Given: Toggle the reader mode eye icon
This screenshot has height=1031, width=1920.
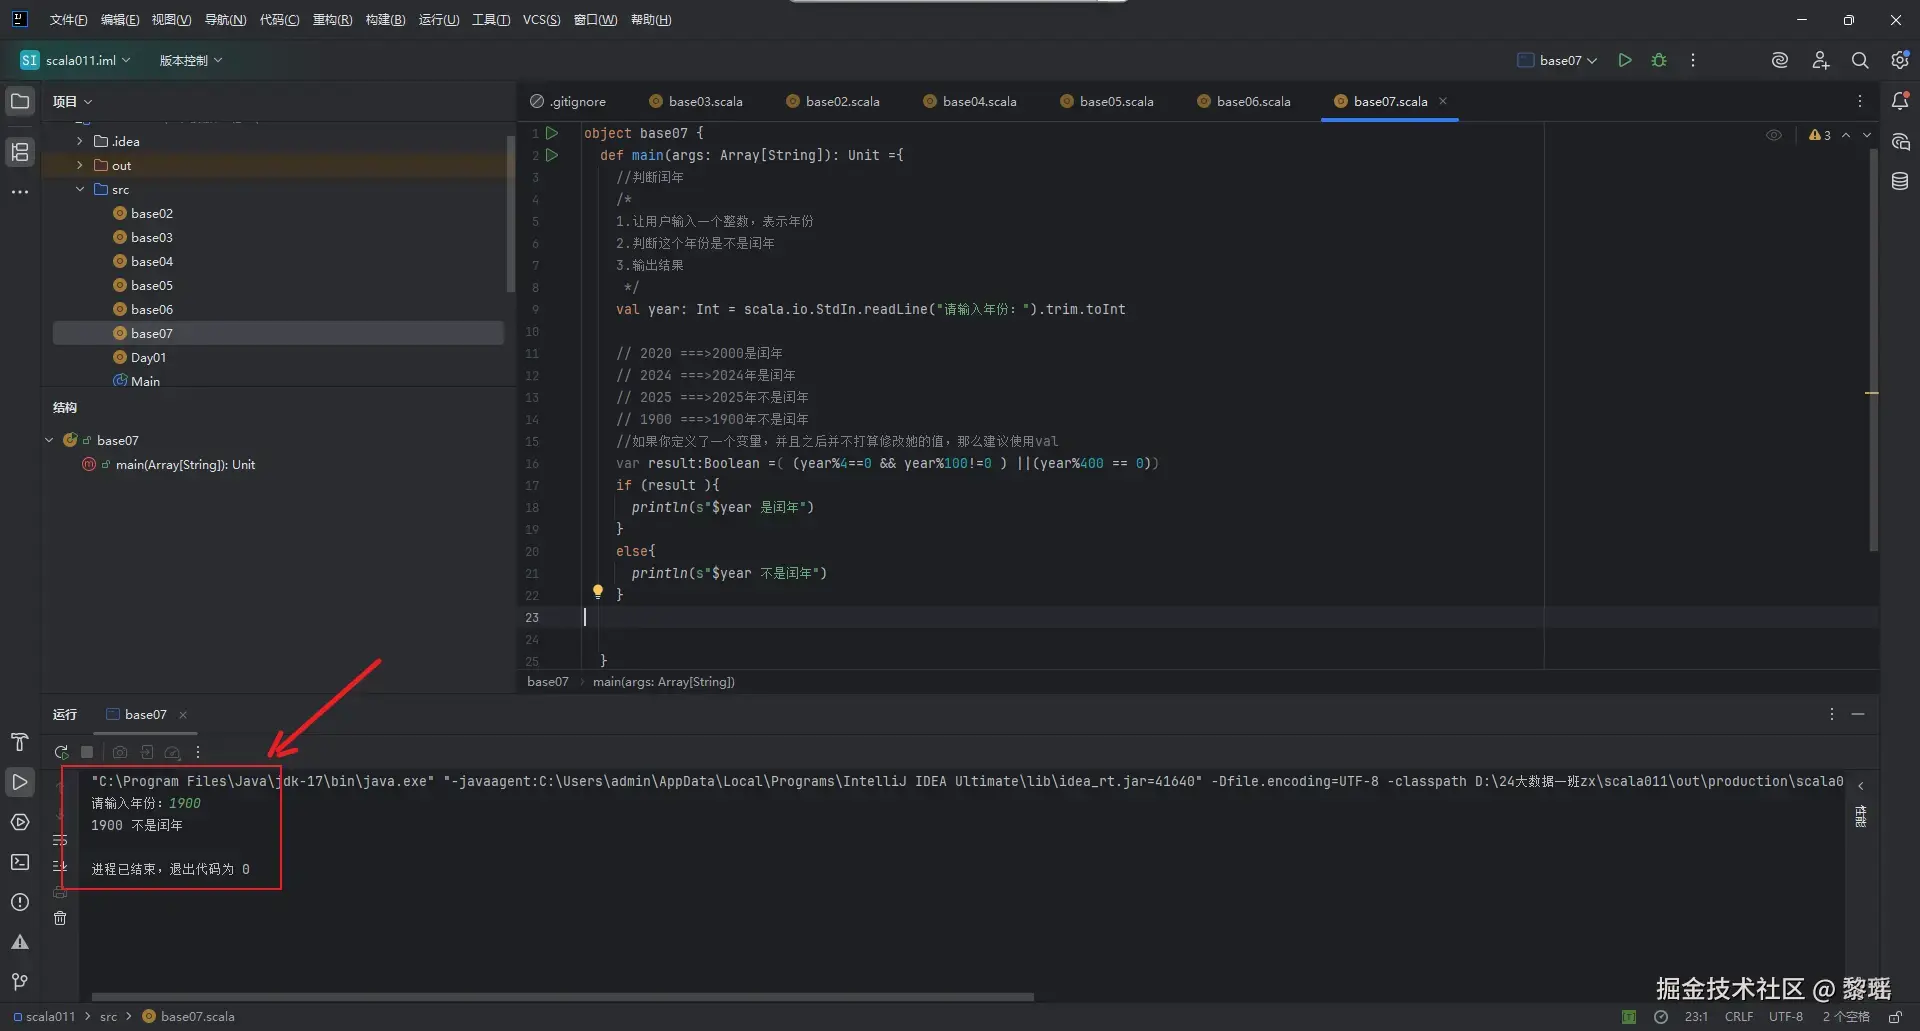Looking at the screenshot, I should 1773,135.
